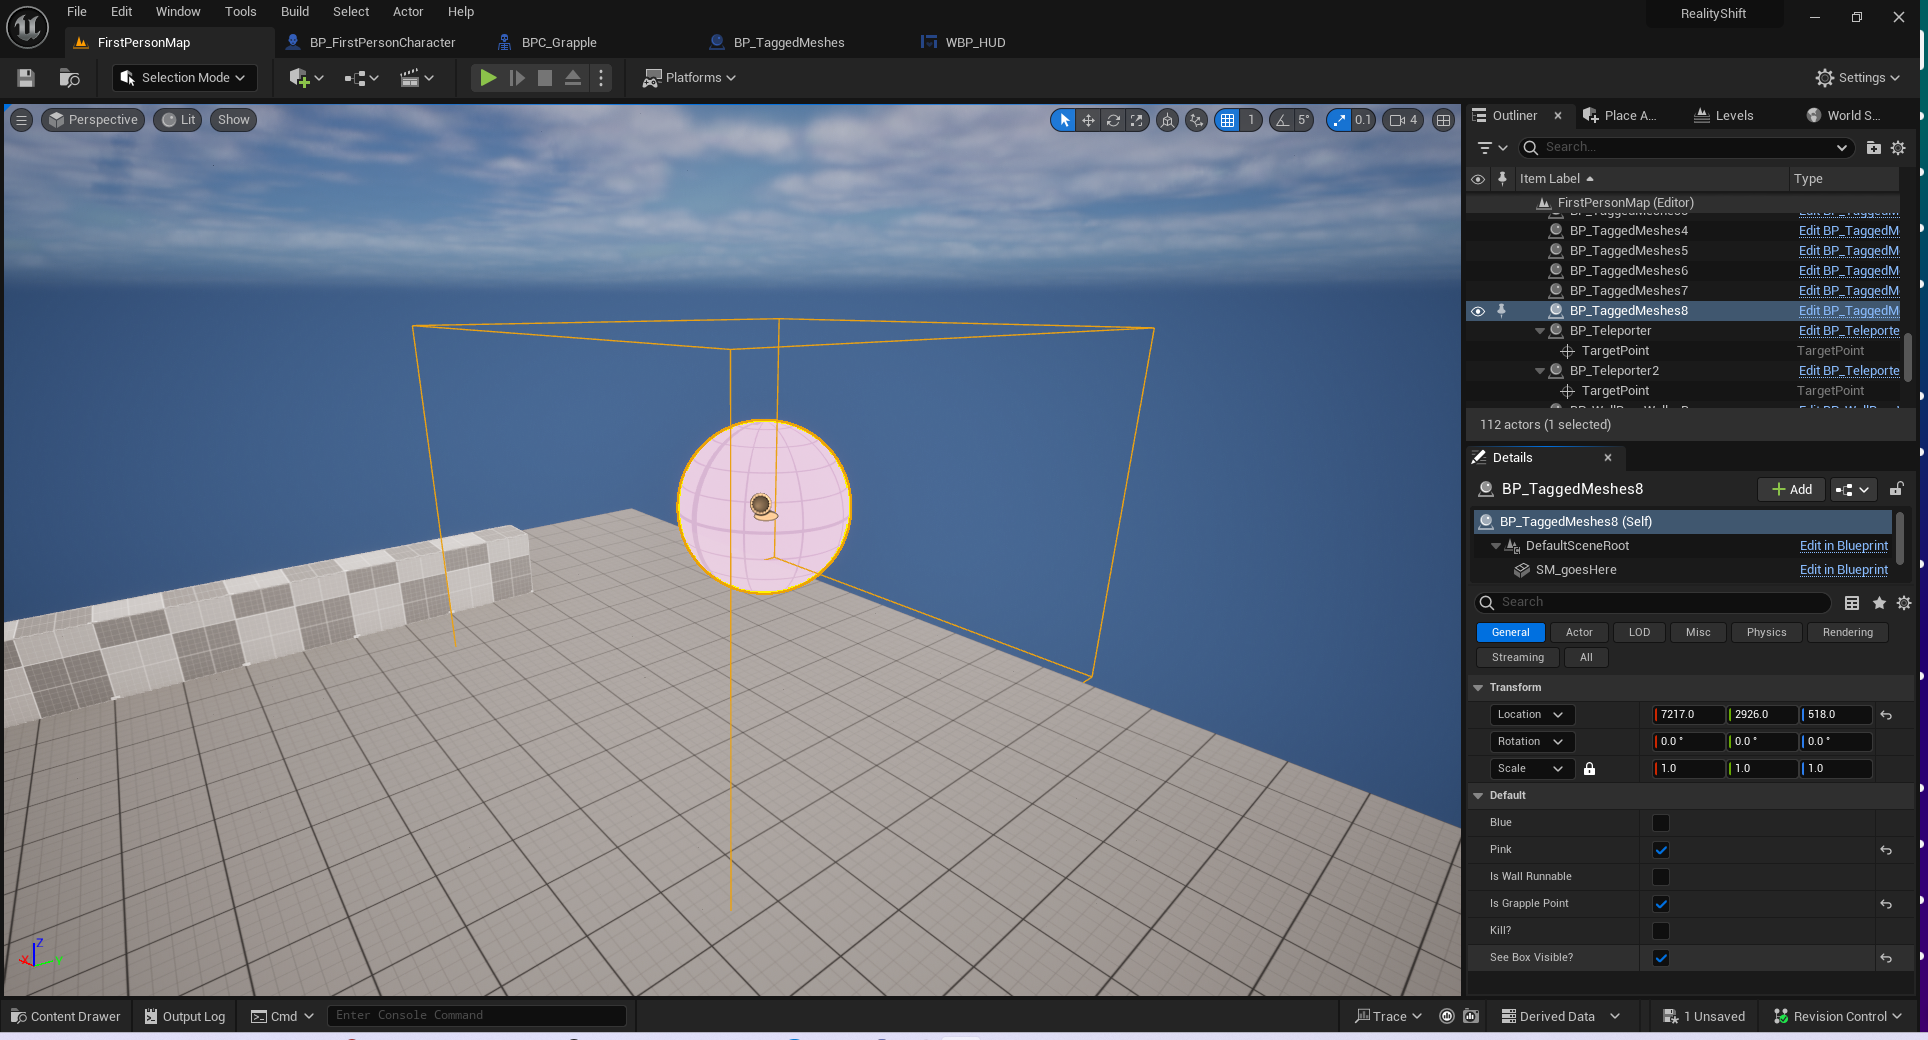Click Edit in Blueprint for SM_goesHere
This screenshot has height=1040, width=1928.
click(x=1843, y=570)
